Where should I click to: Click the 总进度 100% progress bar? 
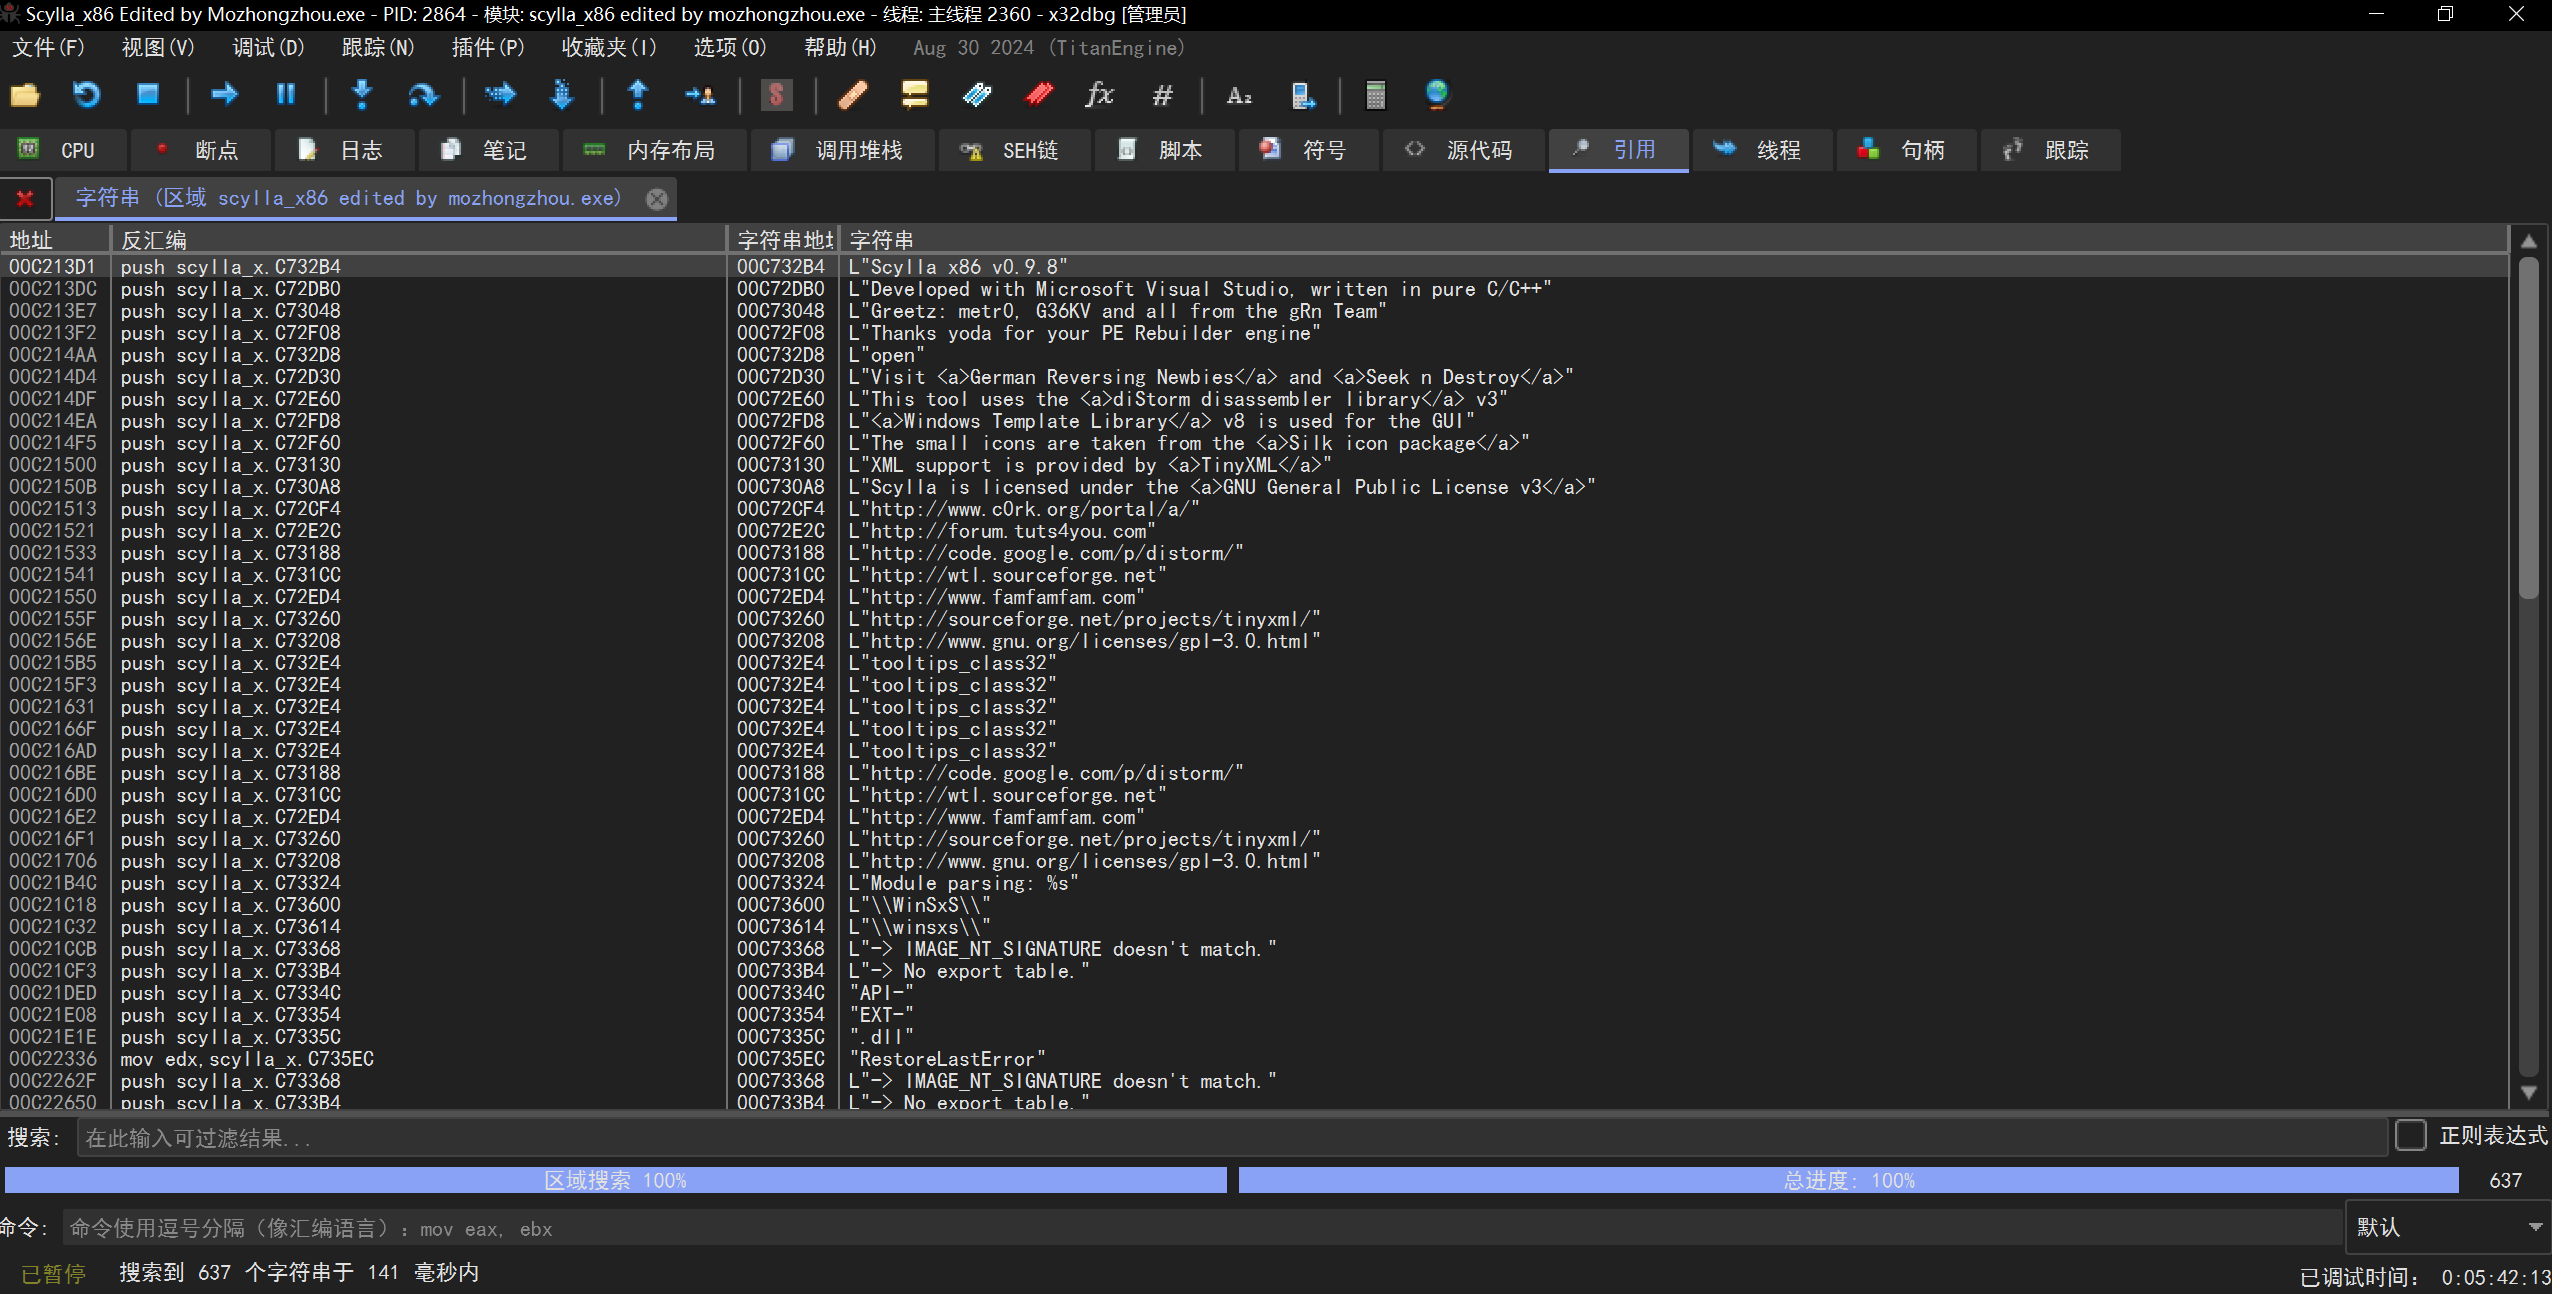pos(1849,1180)
